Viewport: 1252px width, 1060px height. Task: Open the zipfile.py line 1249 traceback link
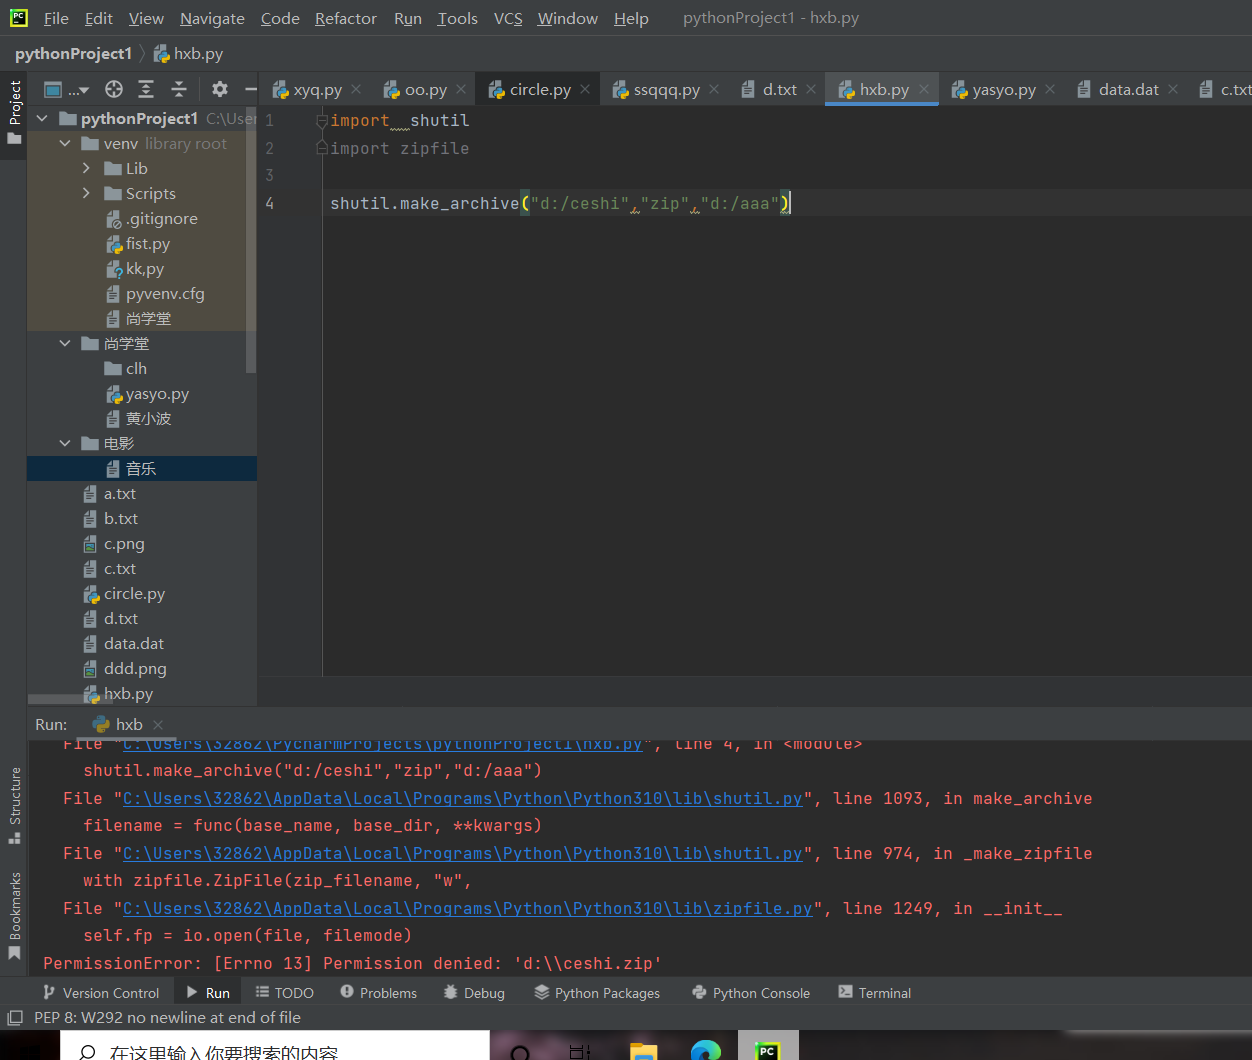point(467,908)
